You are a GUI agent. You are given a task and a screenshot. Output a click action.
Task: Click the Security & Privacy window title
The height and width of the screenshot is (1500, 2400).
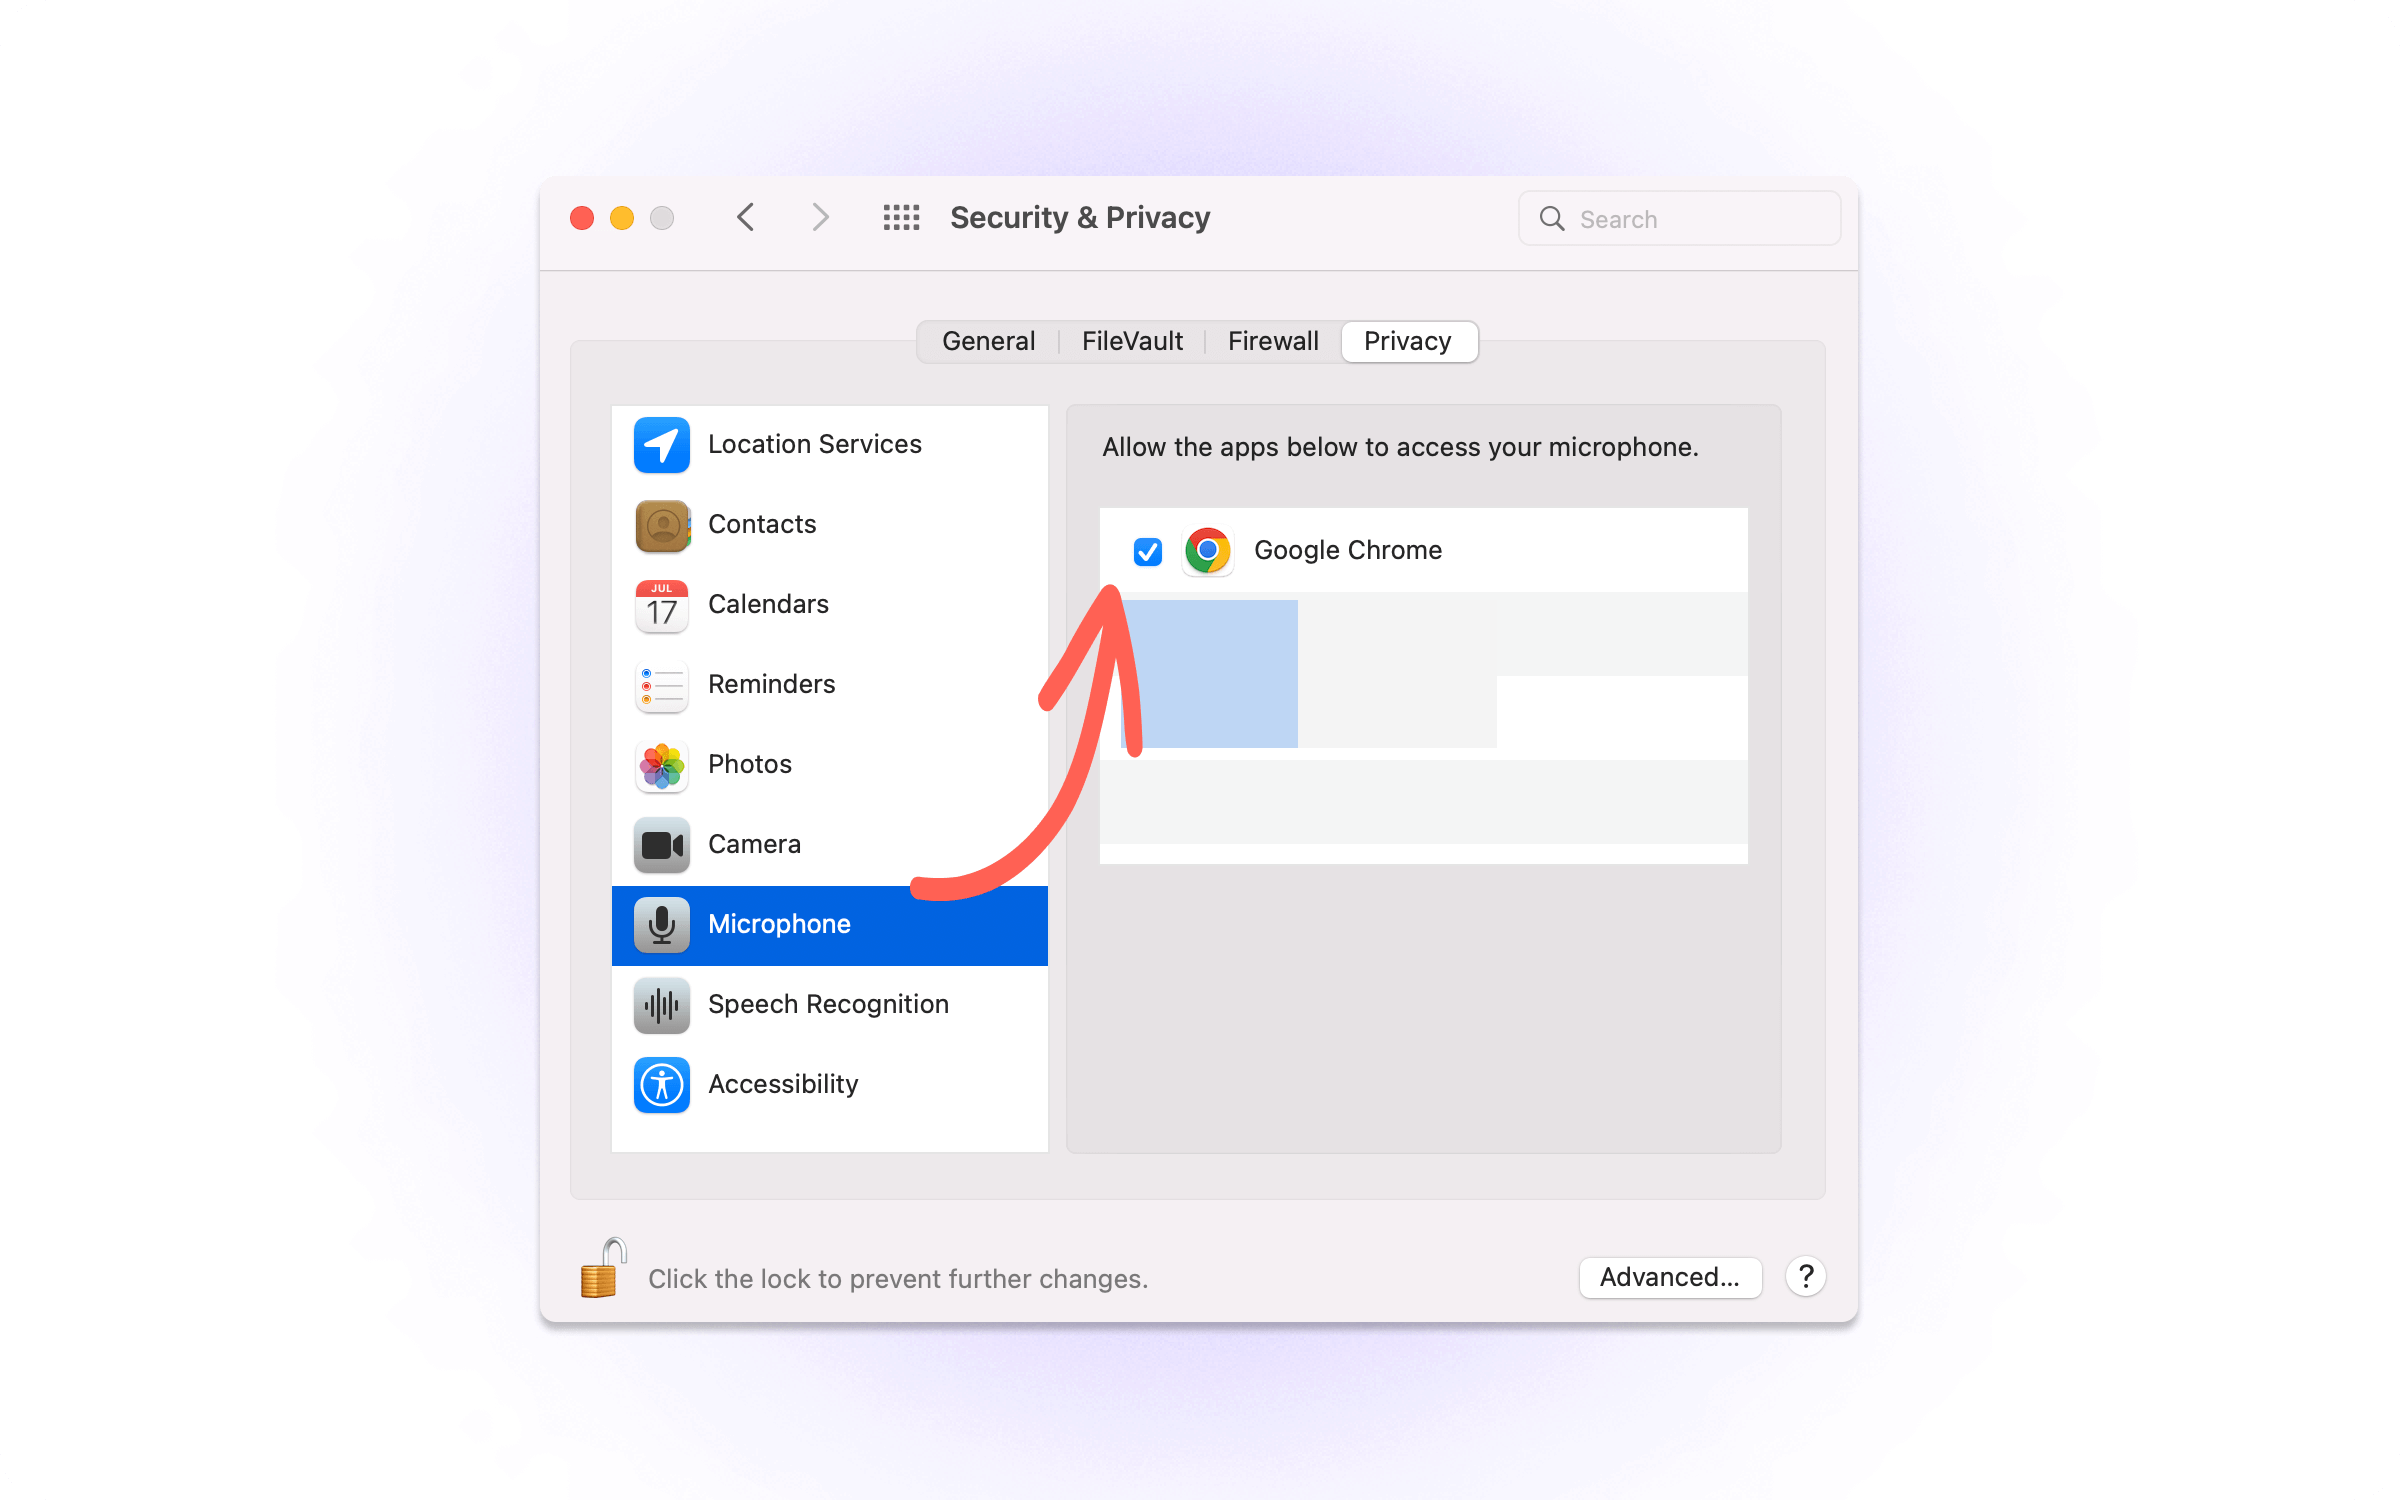(x=1080, y=217)
